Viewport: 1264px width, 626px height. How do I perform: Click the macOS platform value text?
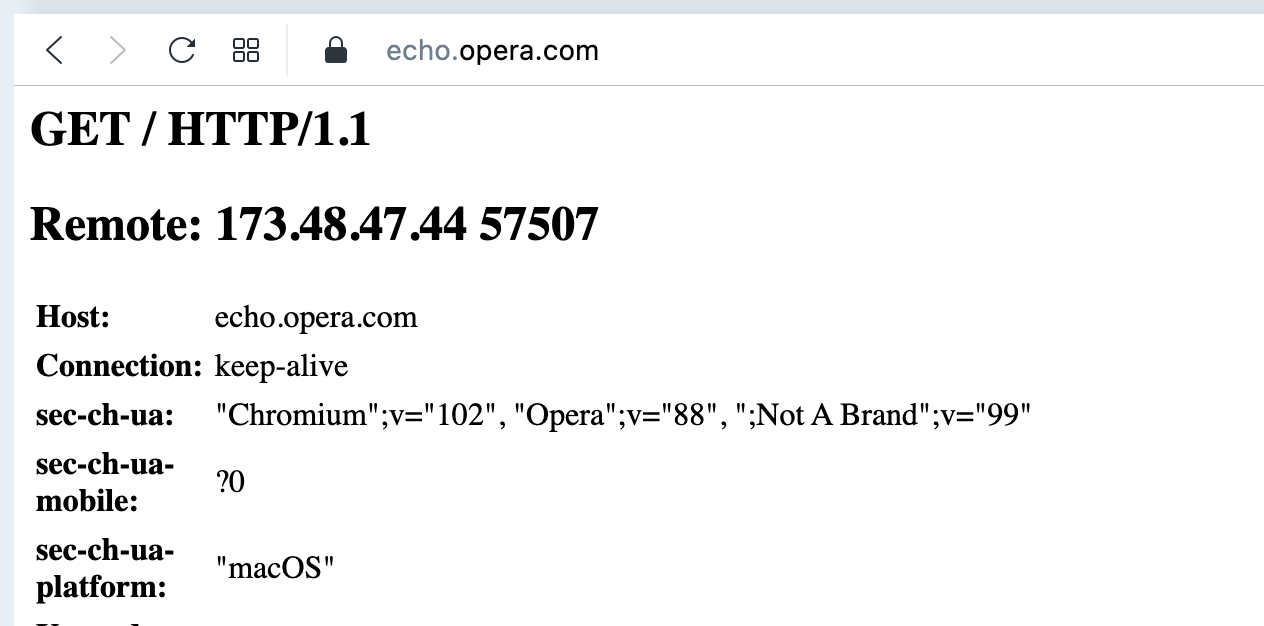[x=276, y=567]
